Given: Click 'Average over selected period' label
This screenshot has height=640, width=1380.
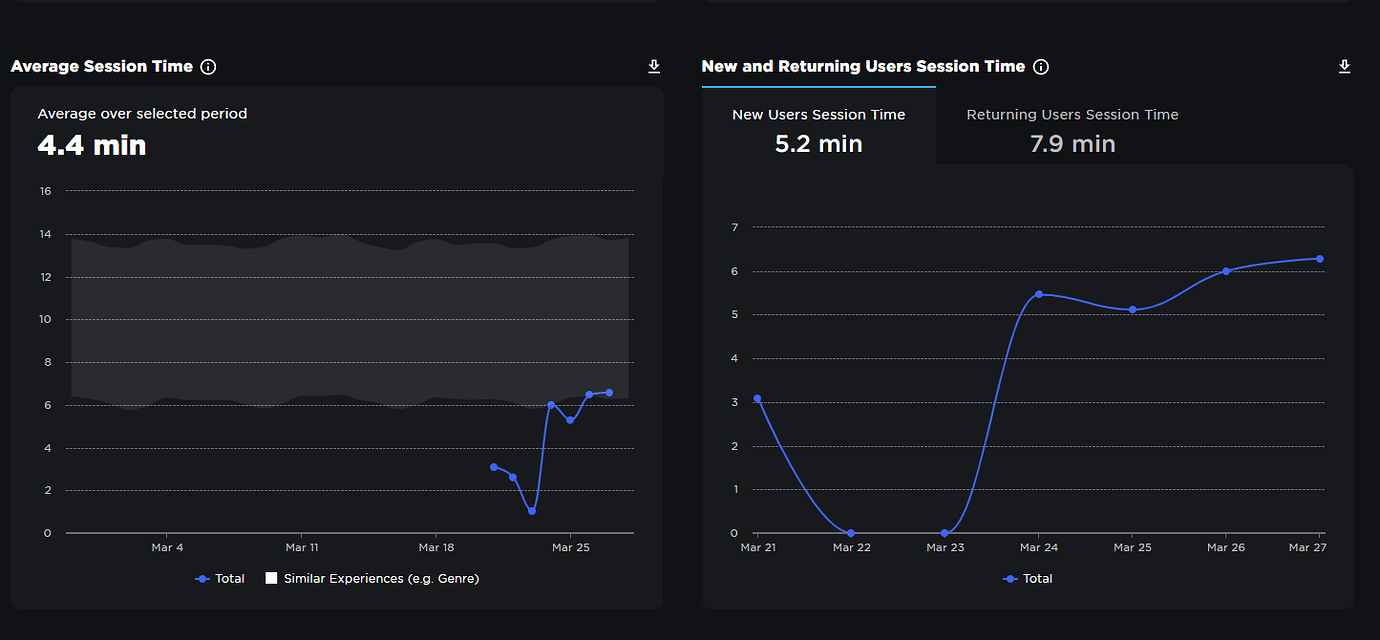Looking at the screenshot, I should [142, 114].
